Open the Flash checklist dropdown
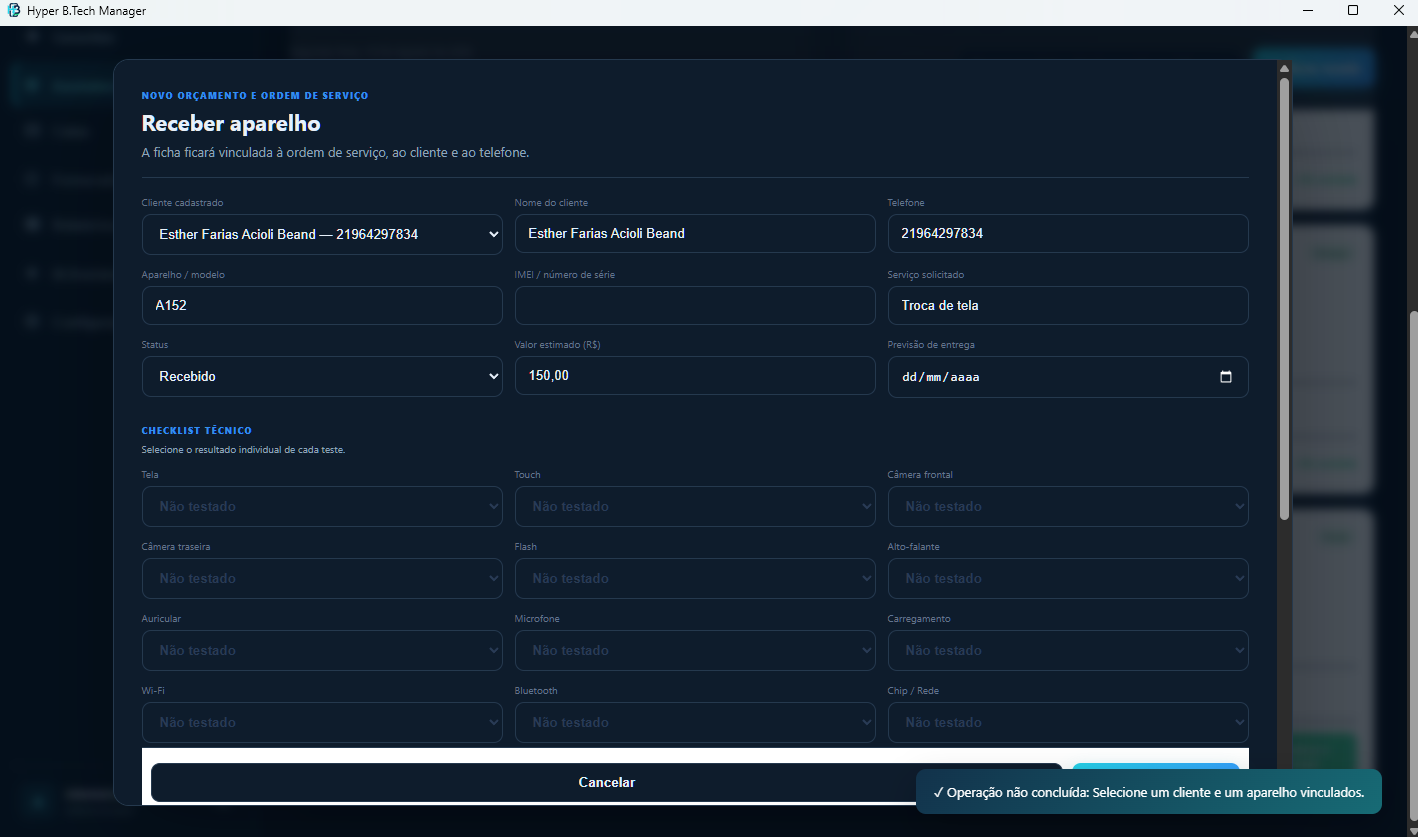This screenshot has width=1418, height=837. tap(695, 578)
